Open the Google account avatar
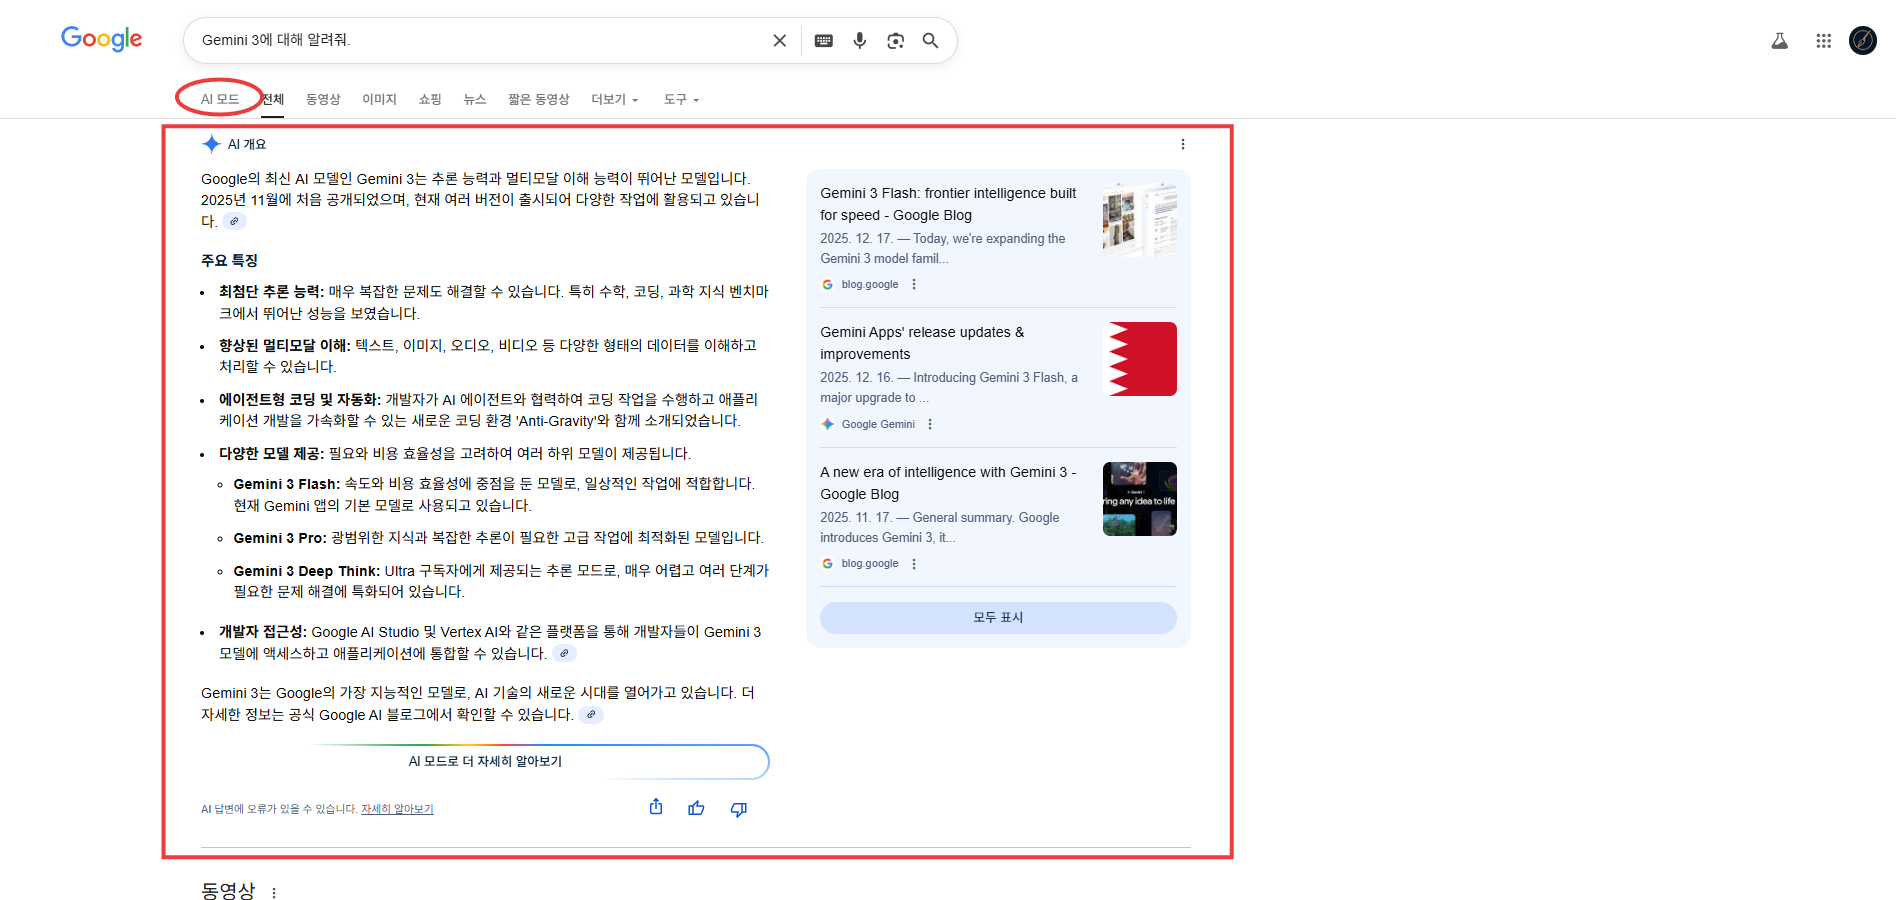 1863,41
